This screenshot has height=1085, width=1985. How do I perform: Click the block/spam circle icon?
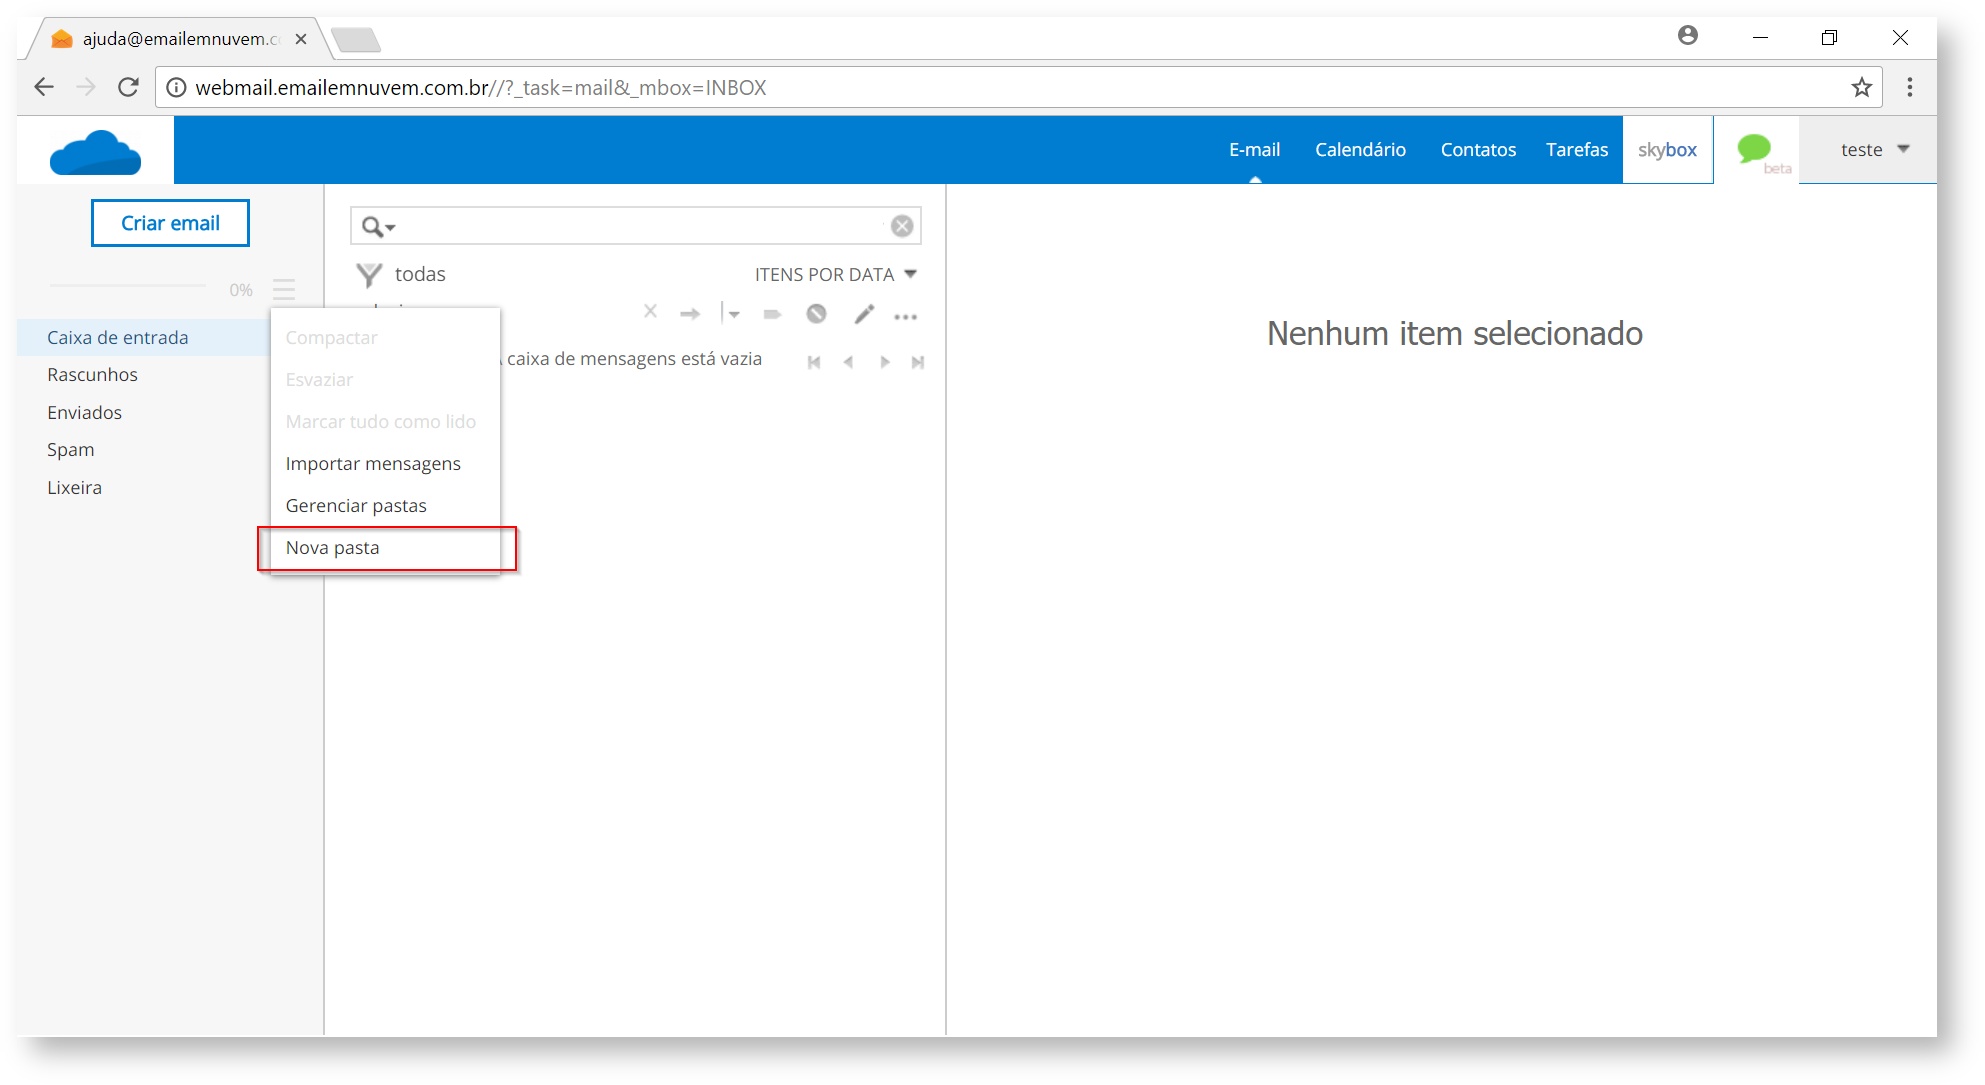point(816,314)
